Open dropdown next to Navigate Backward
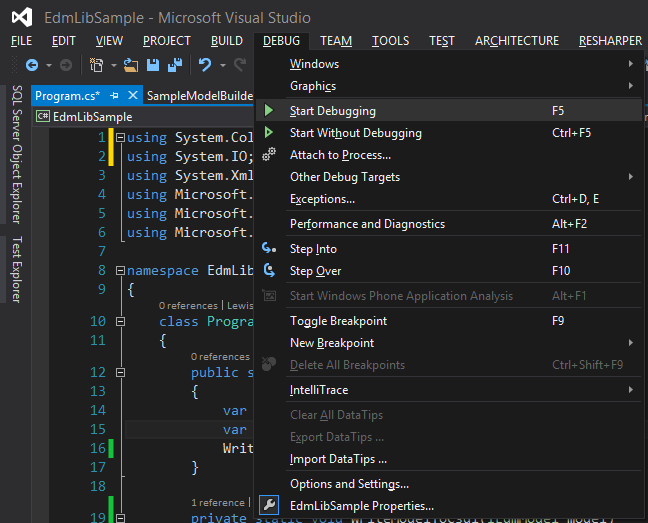Image resolution: width=648 pixels, height=523 pixels. (49, 65)
